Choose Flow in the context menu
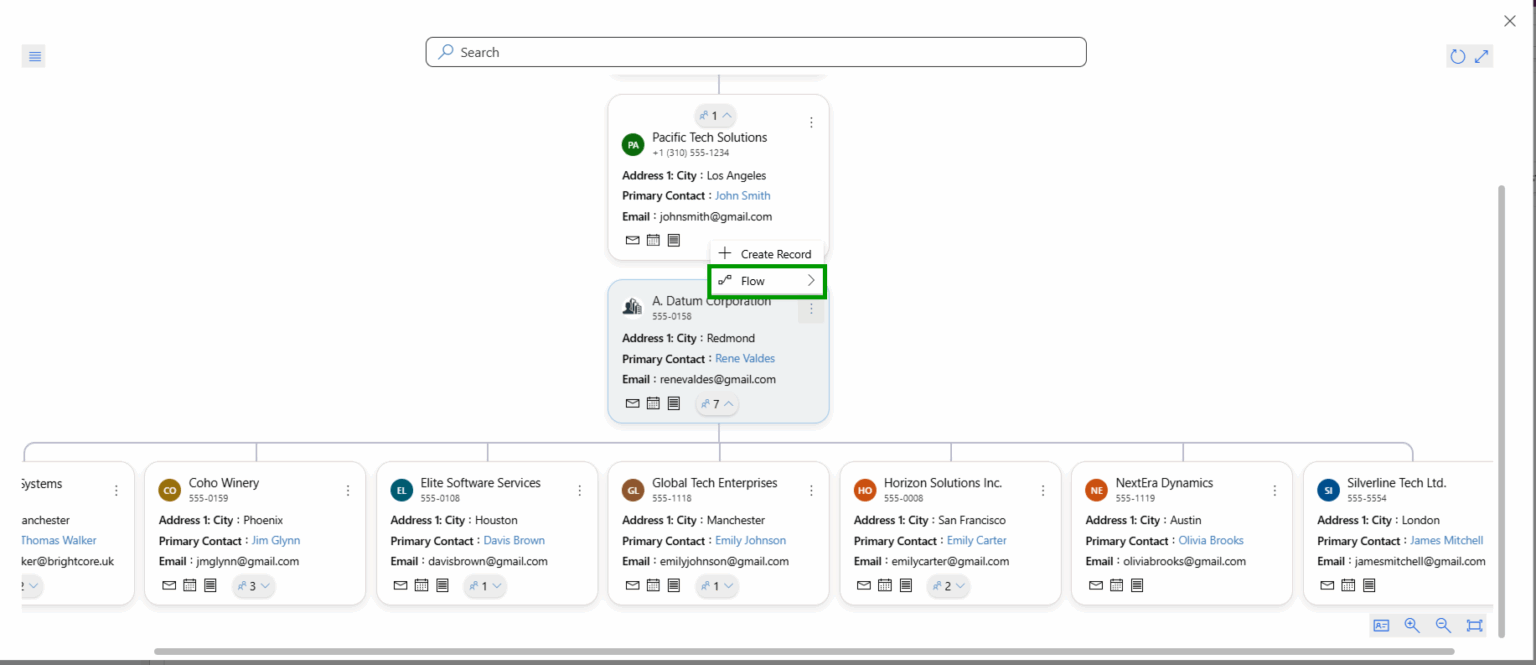Viewport: 1536px width, 665px height. pos(752,281)
